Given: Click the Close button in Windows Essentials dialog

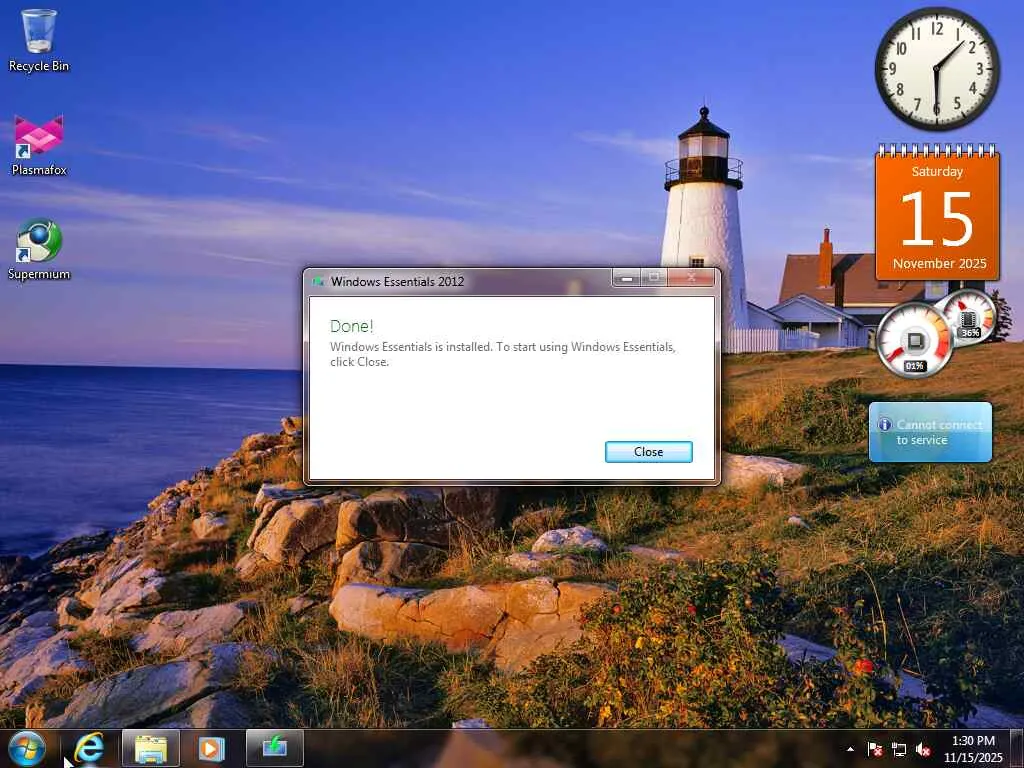Looking at the screenshot, I should click(648, 452).
